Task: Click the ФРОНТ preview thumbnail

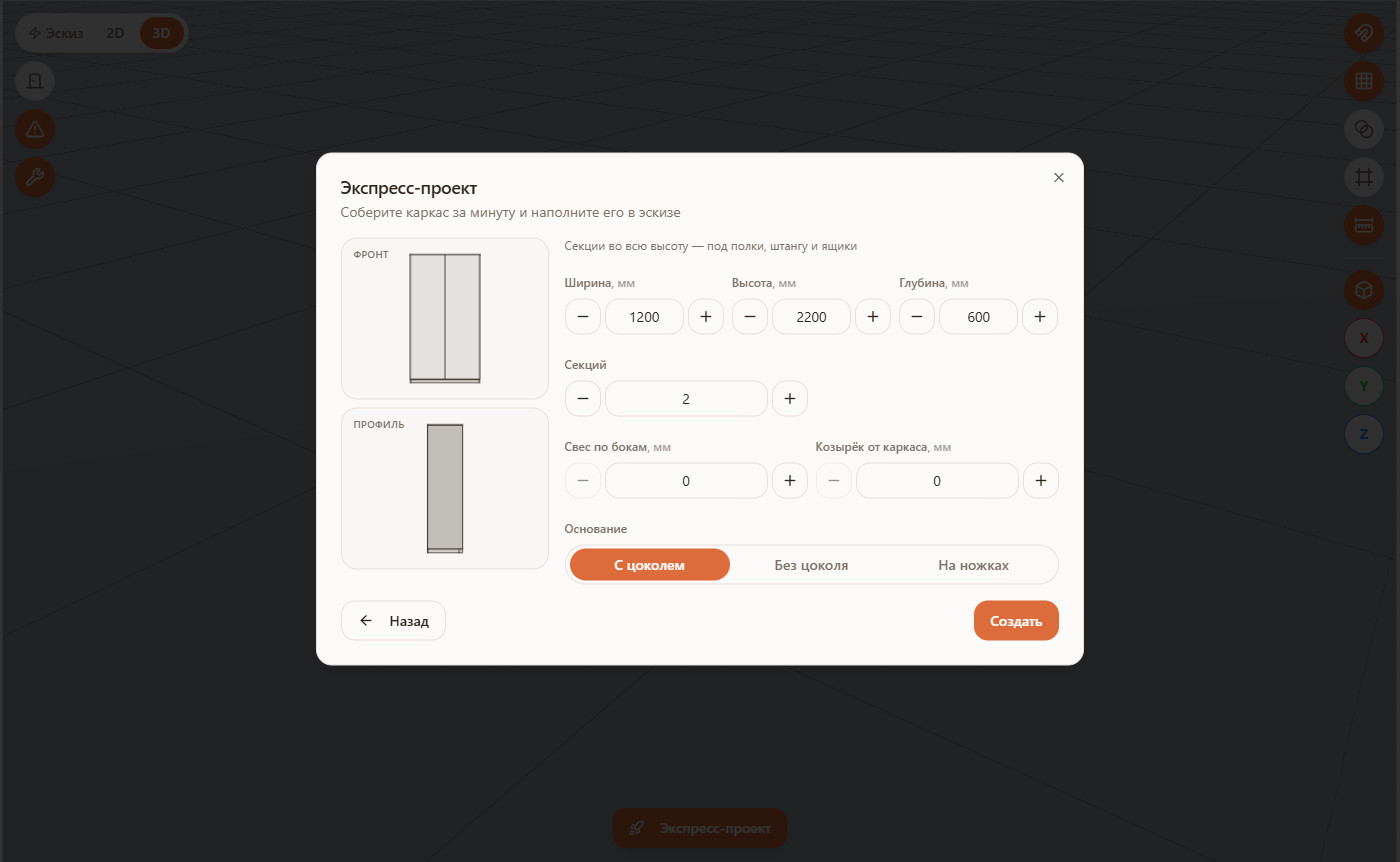Action: point(445,319)
